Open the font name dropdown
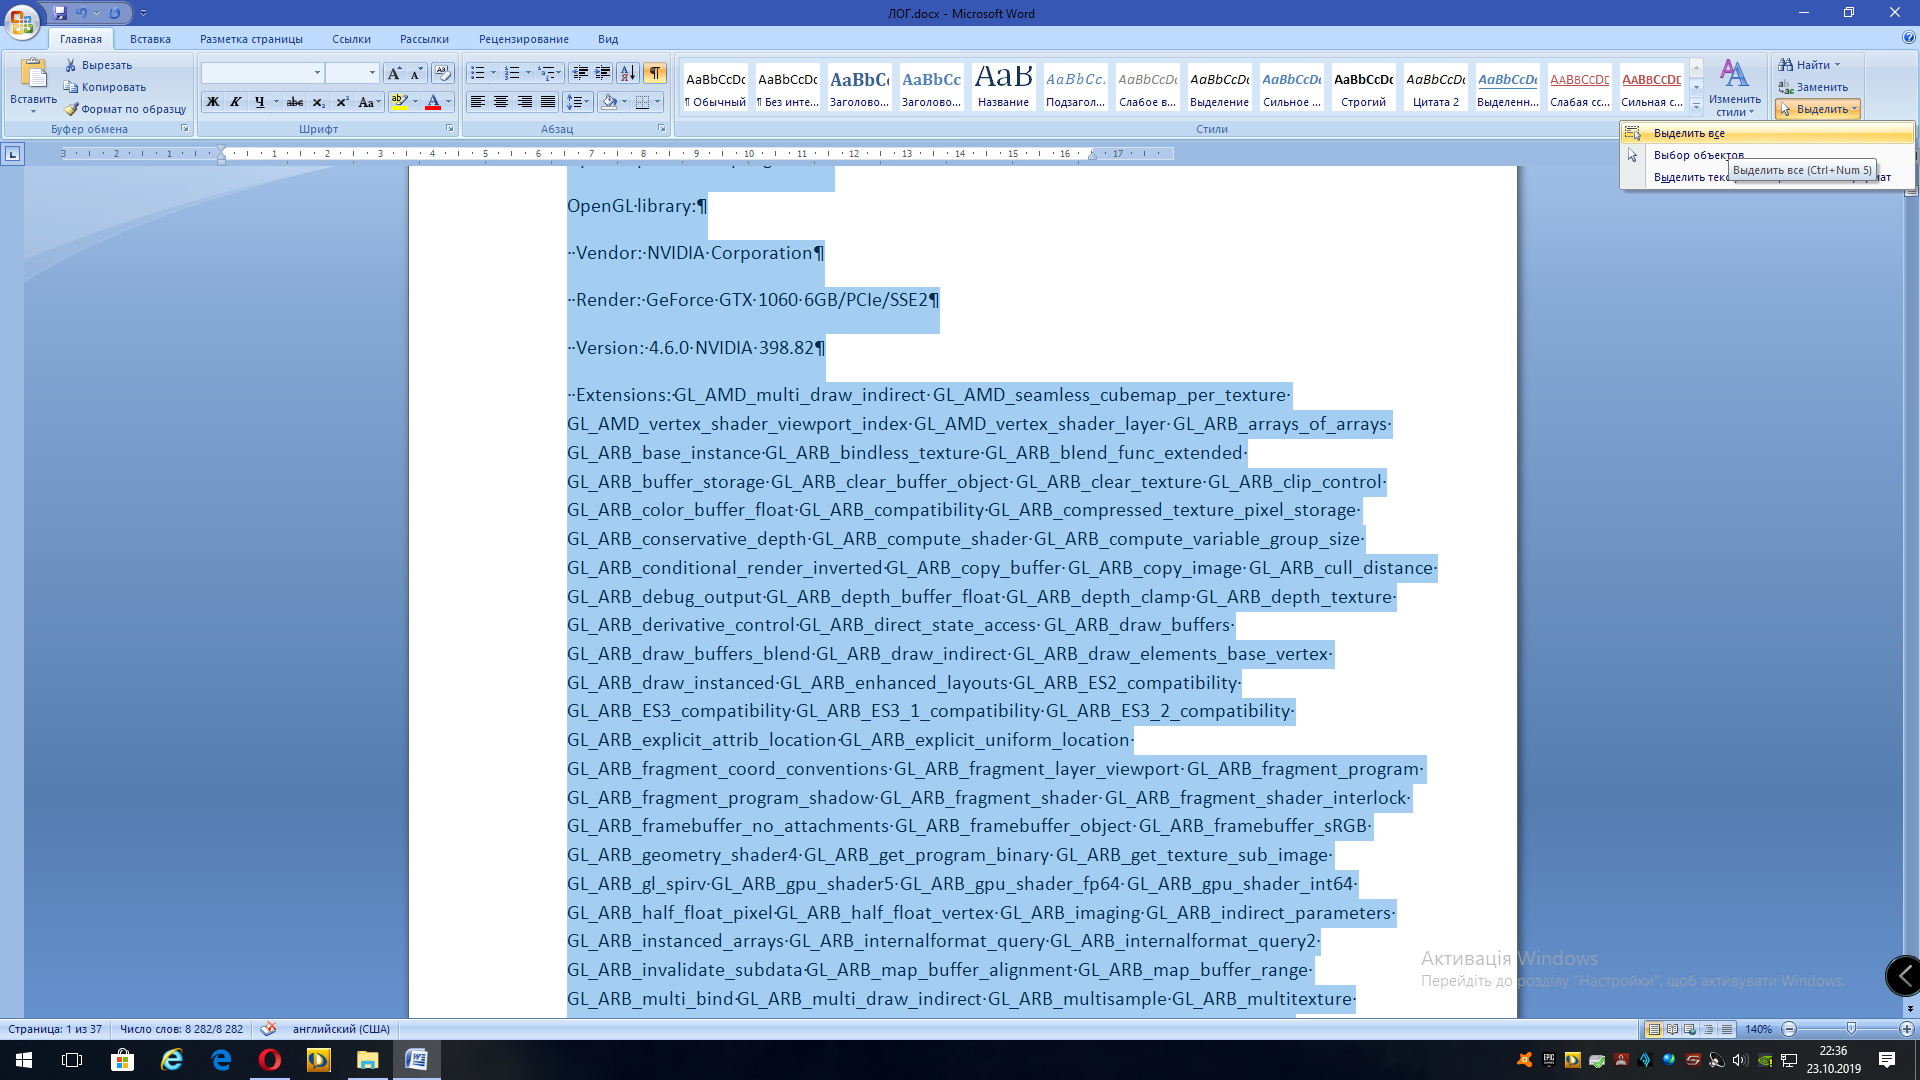 (x=317, y=73)
